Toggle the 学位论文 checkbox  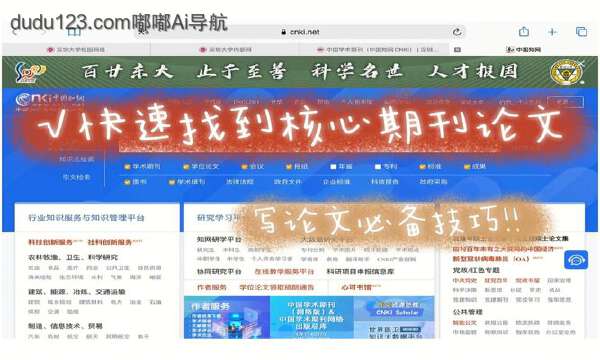[186, 167]
